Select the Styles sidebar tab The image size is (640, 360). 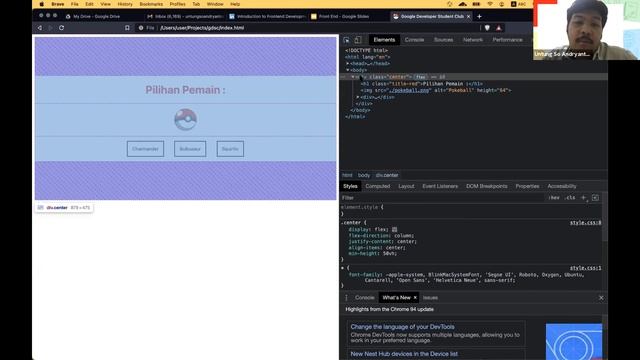coord(350,186)
